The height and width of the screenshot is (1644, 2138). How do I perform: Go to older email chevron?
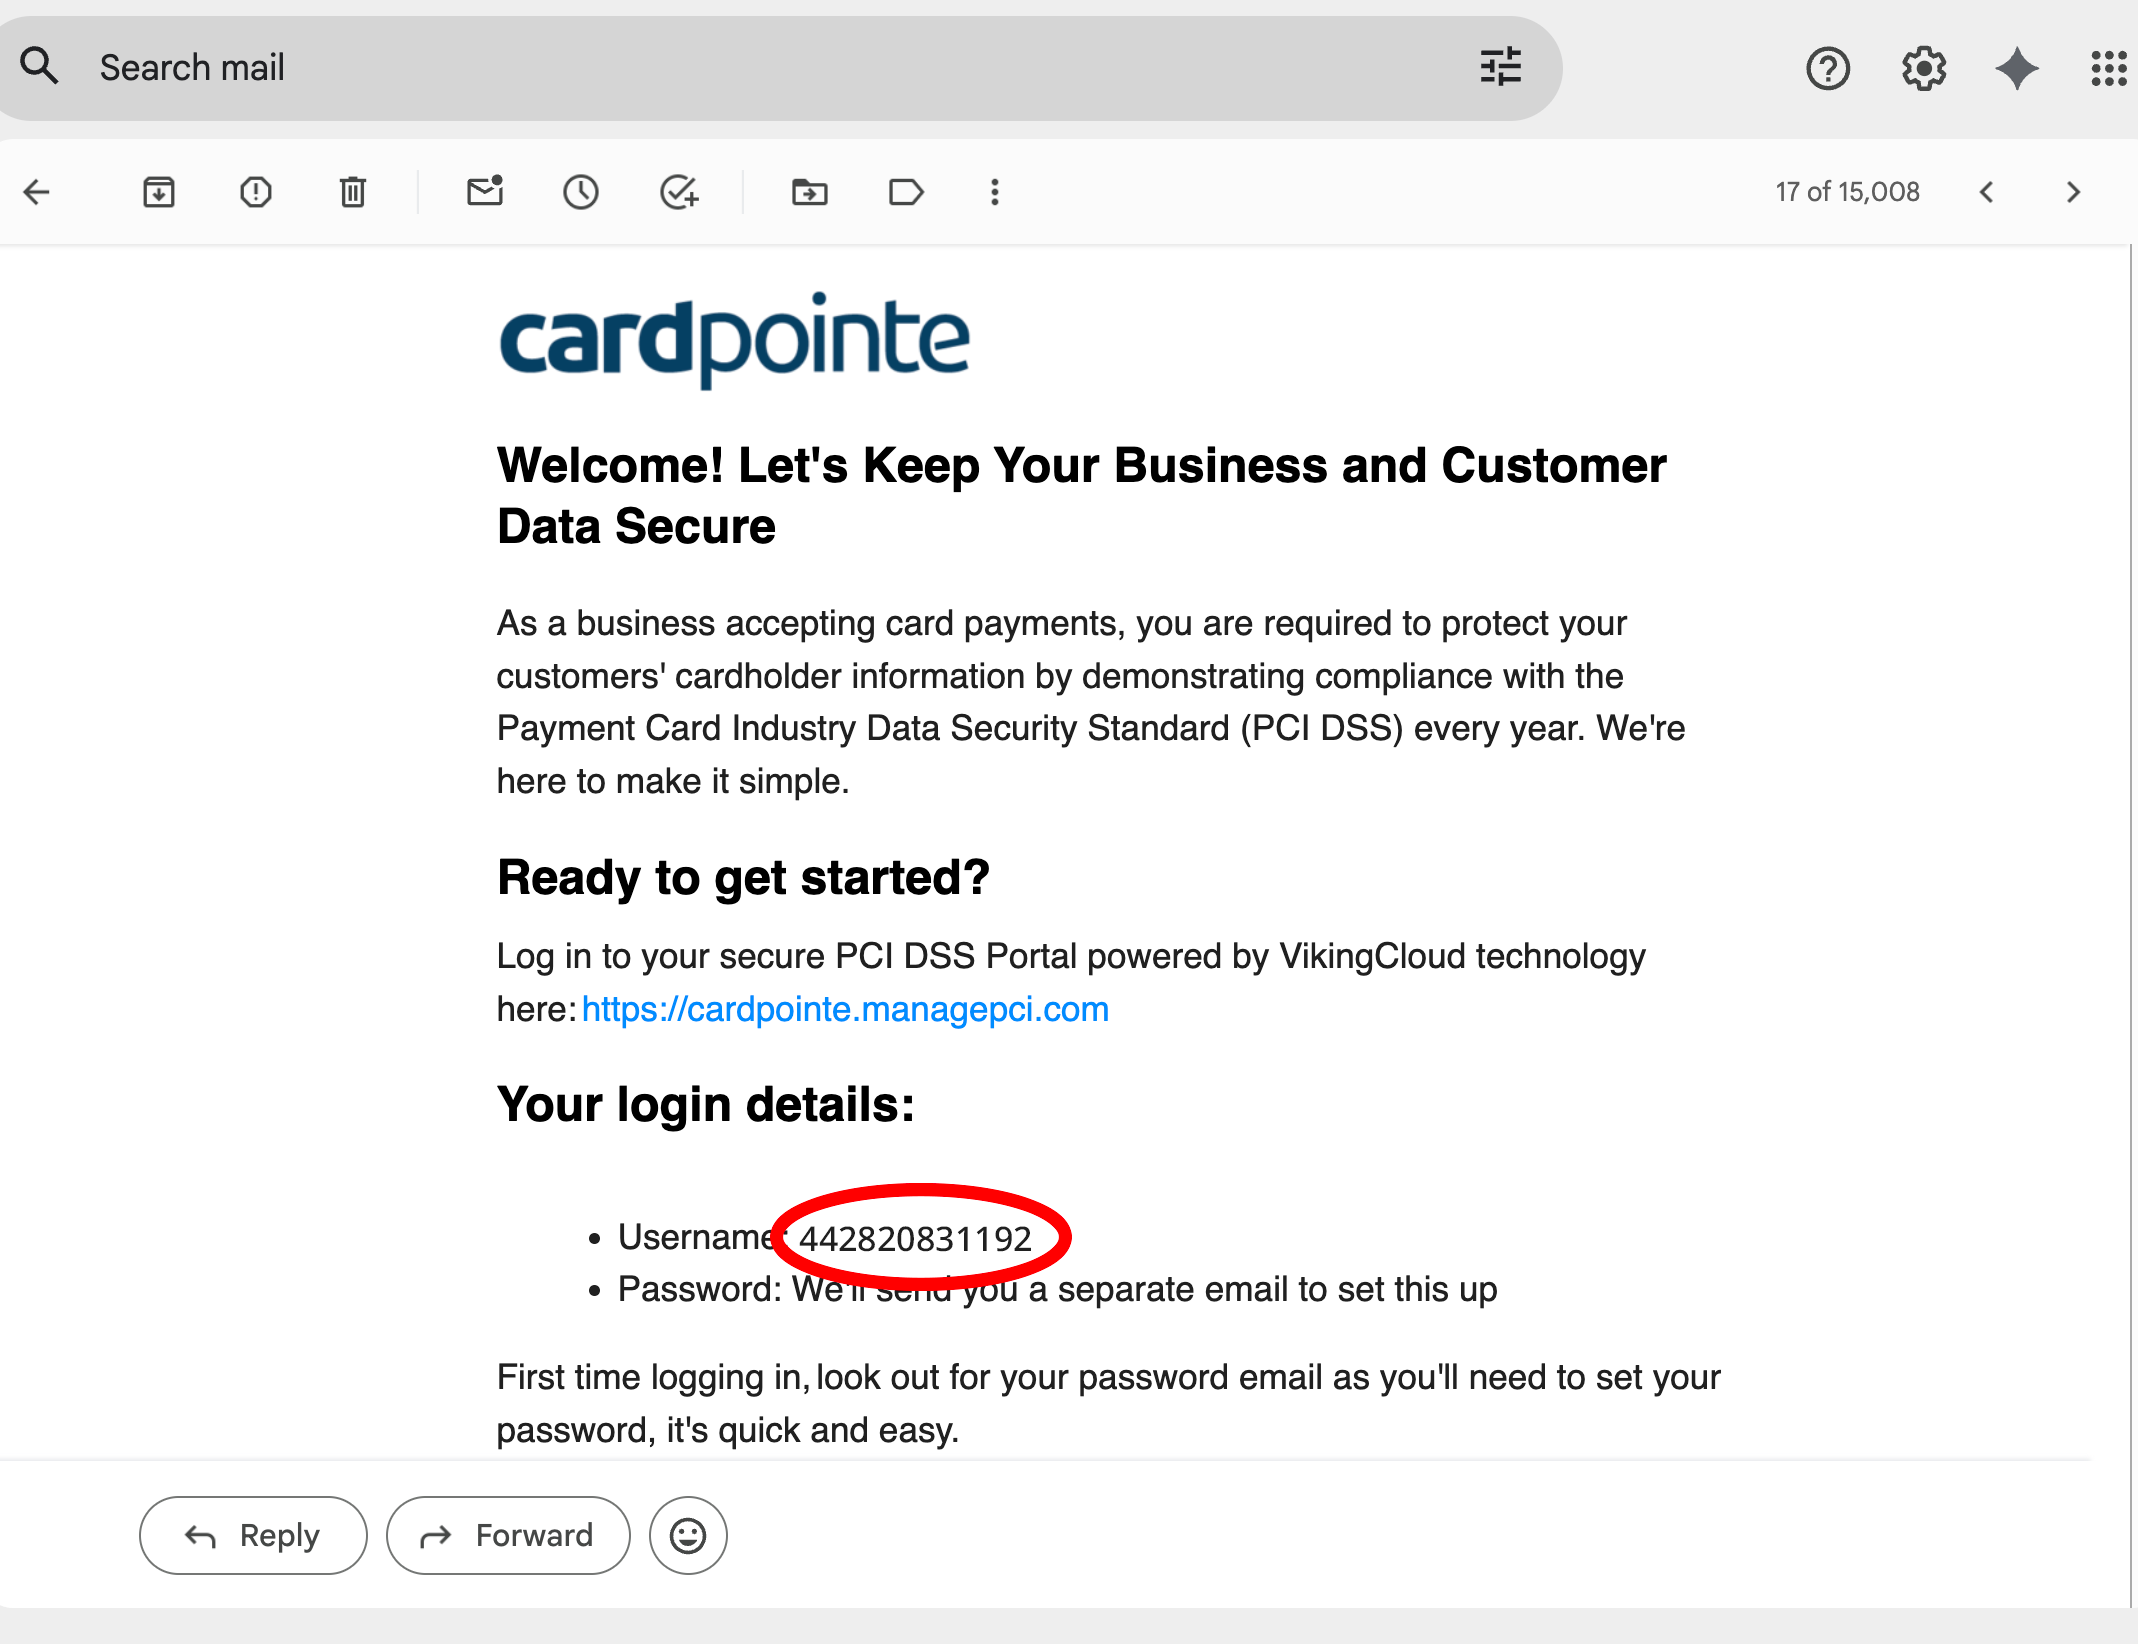coord(2074,192)
